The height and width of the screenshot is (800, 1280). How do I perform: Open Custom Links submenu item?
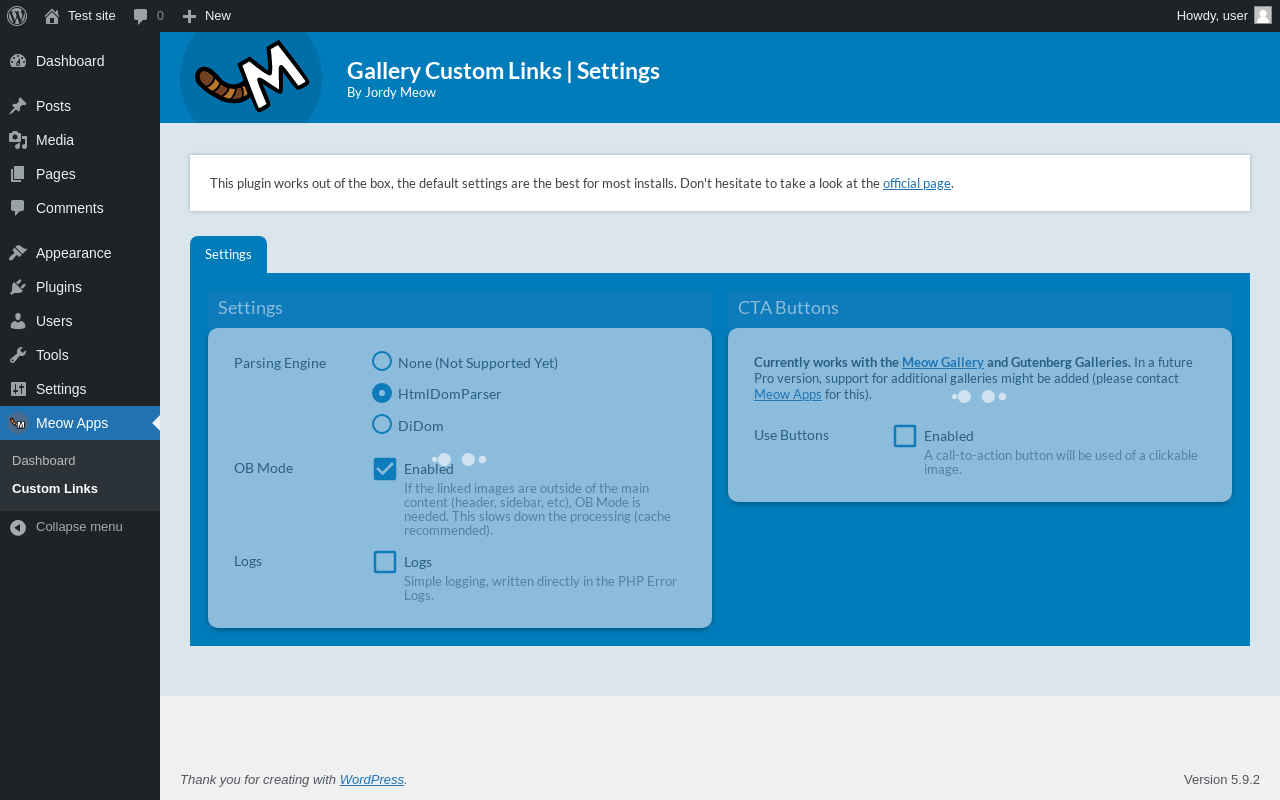(x=55, y=489)
